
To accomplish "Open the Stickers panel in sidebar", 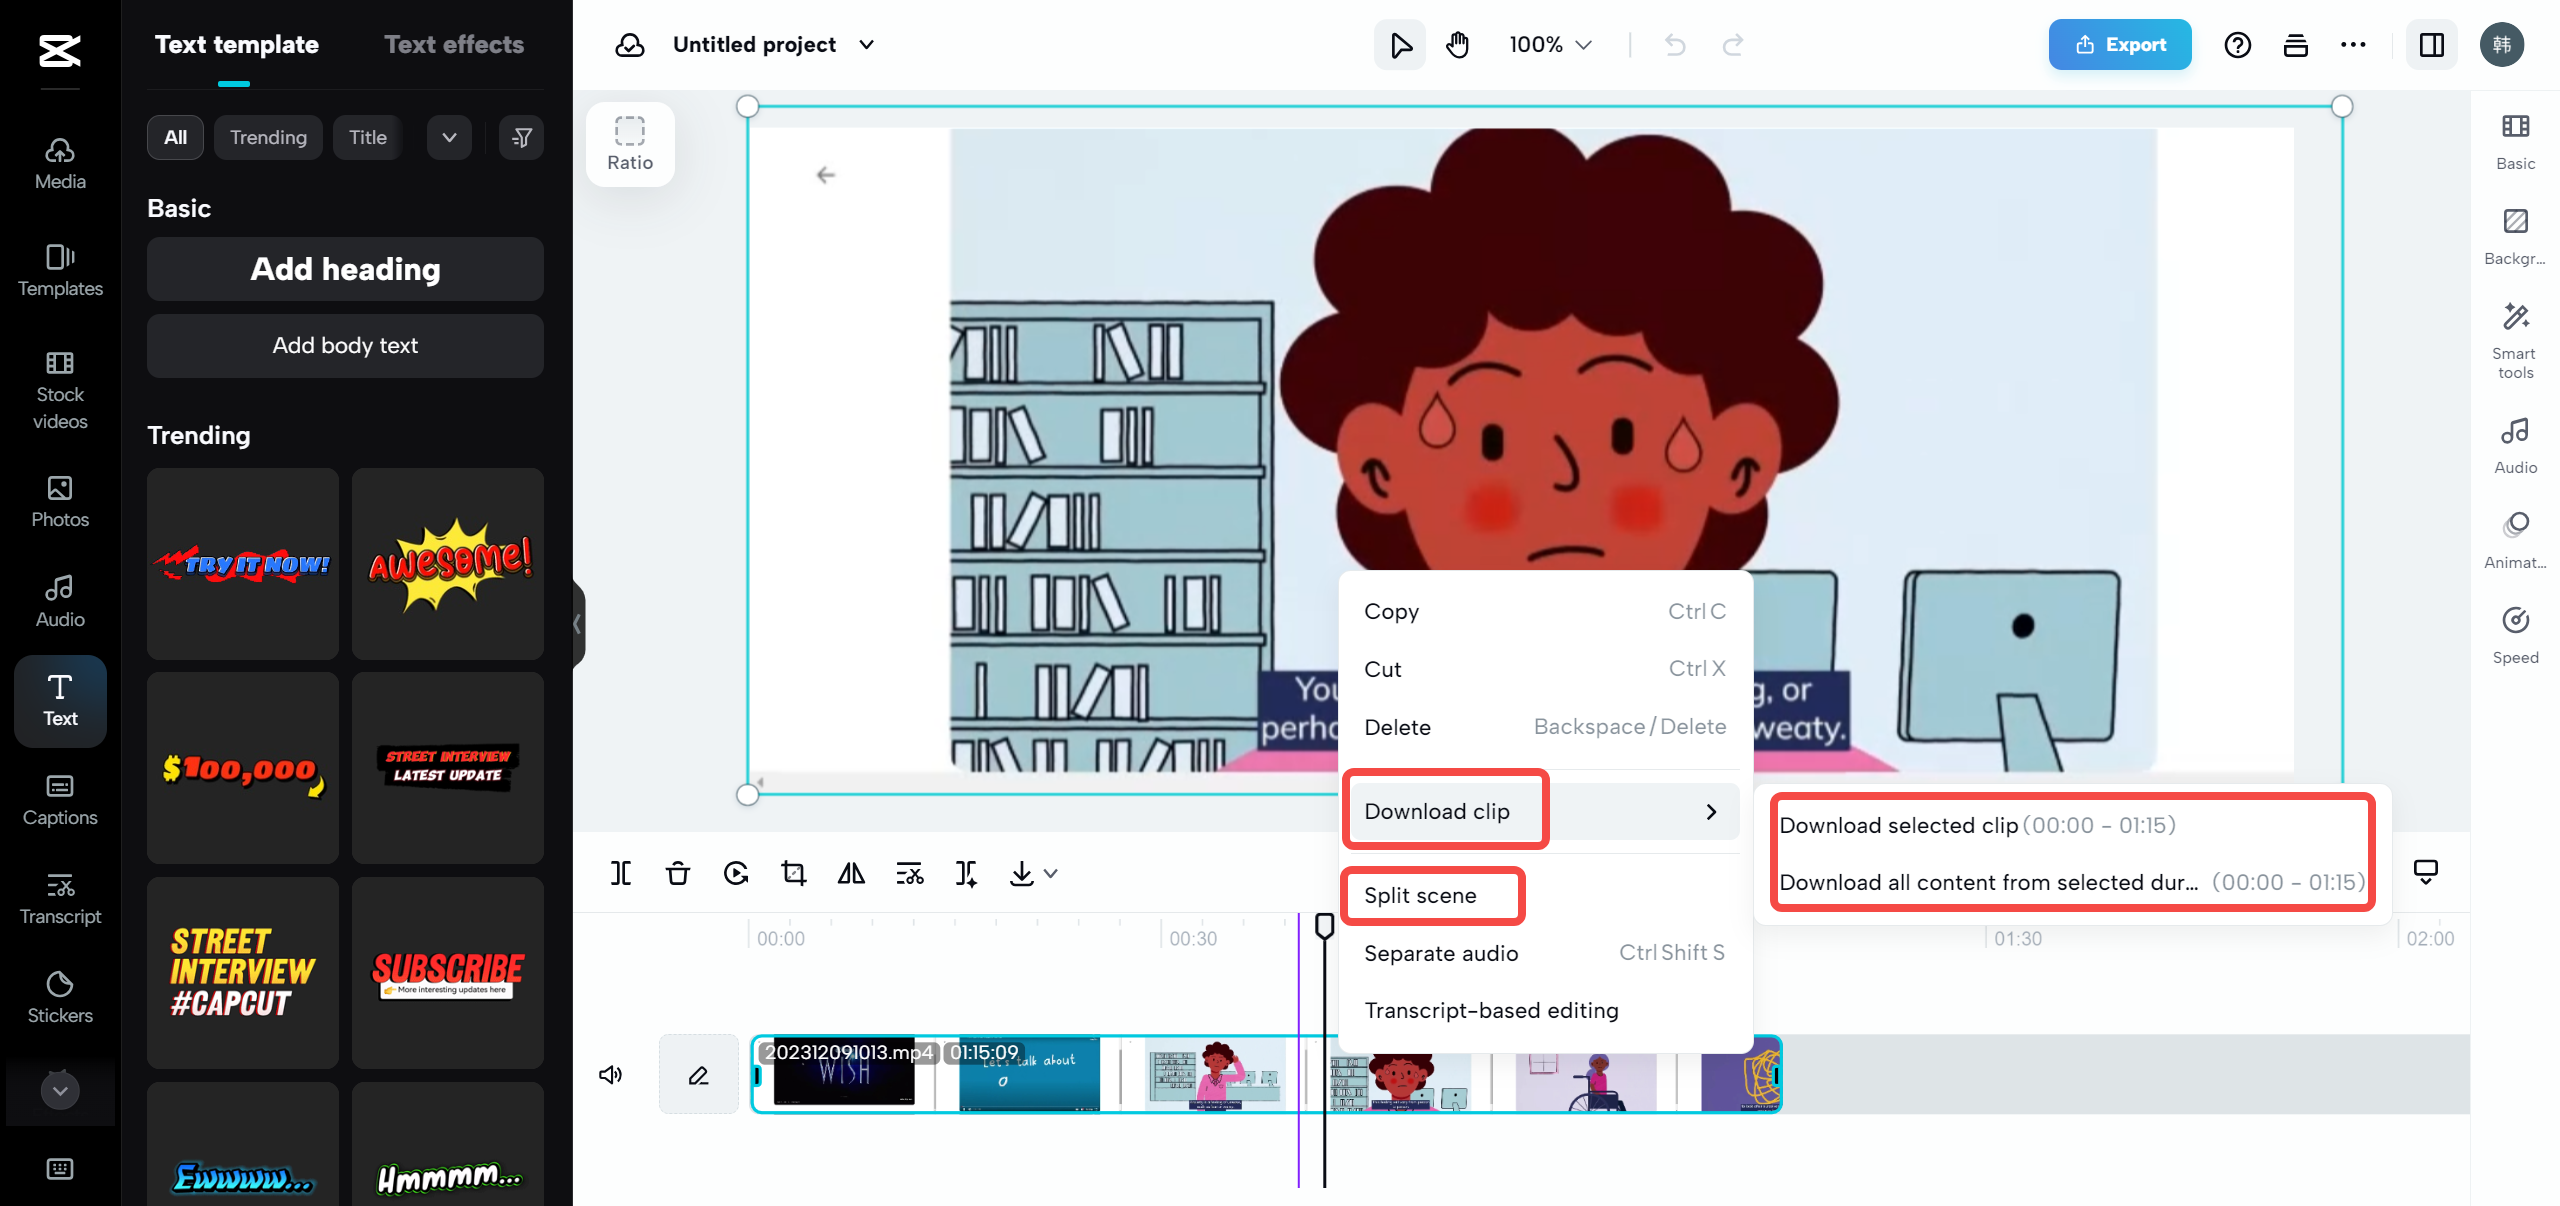I will pos(60,996).
